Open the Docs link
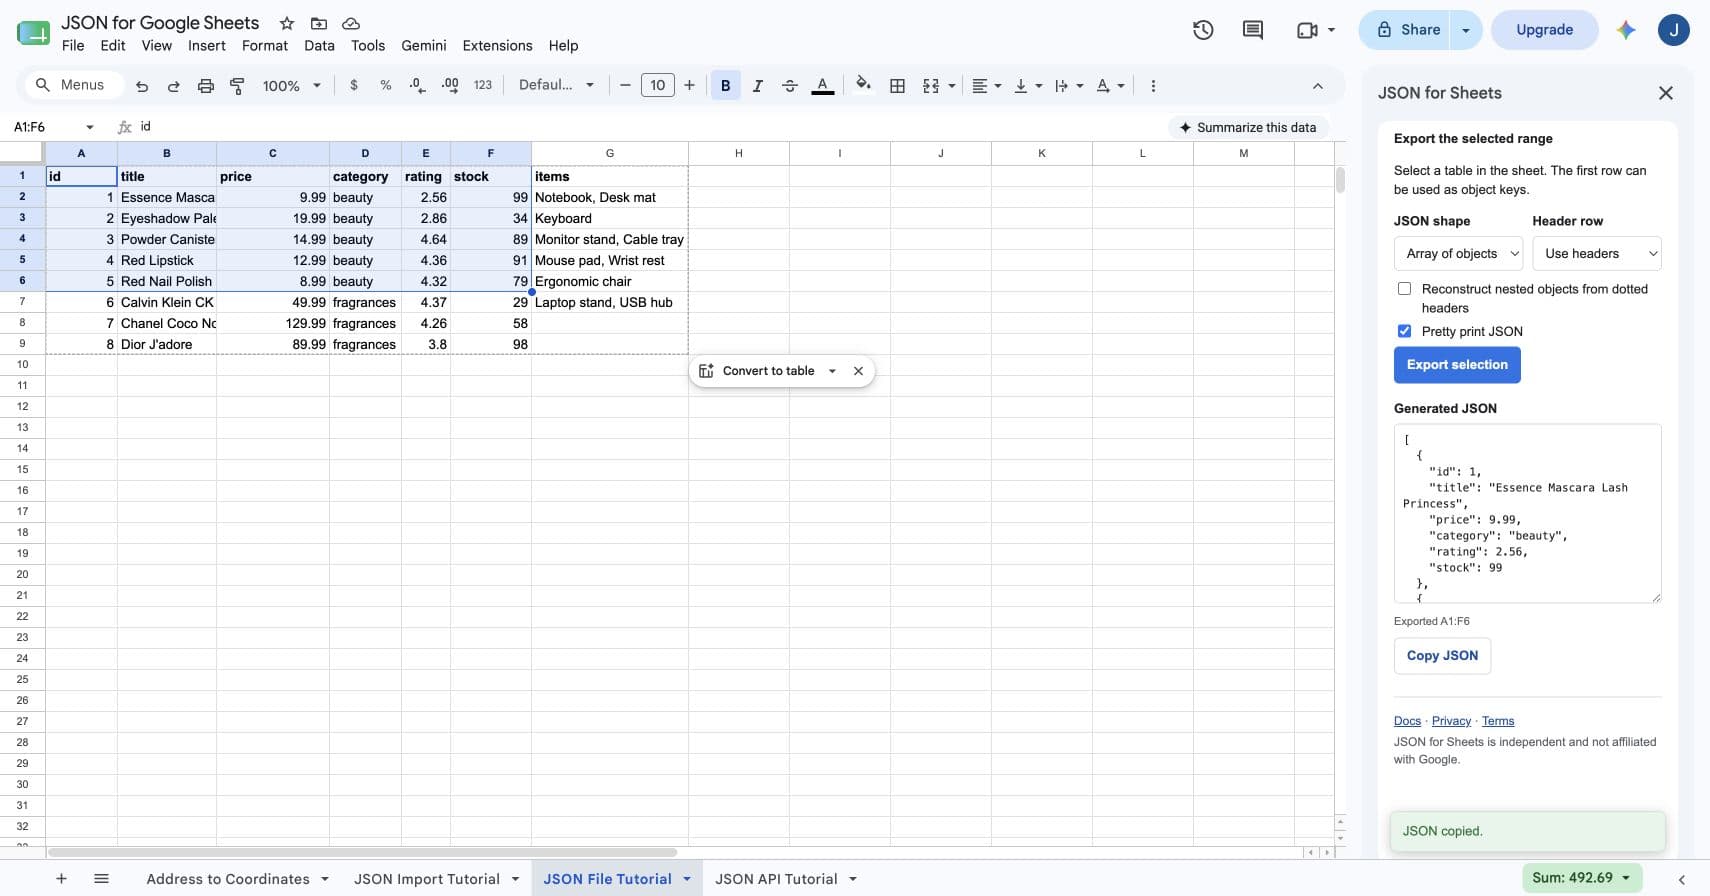This screenshot has width=1710, height=896. click(x=1407, y=721)
